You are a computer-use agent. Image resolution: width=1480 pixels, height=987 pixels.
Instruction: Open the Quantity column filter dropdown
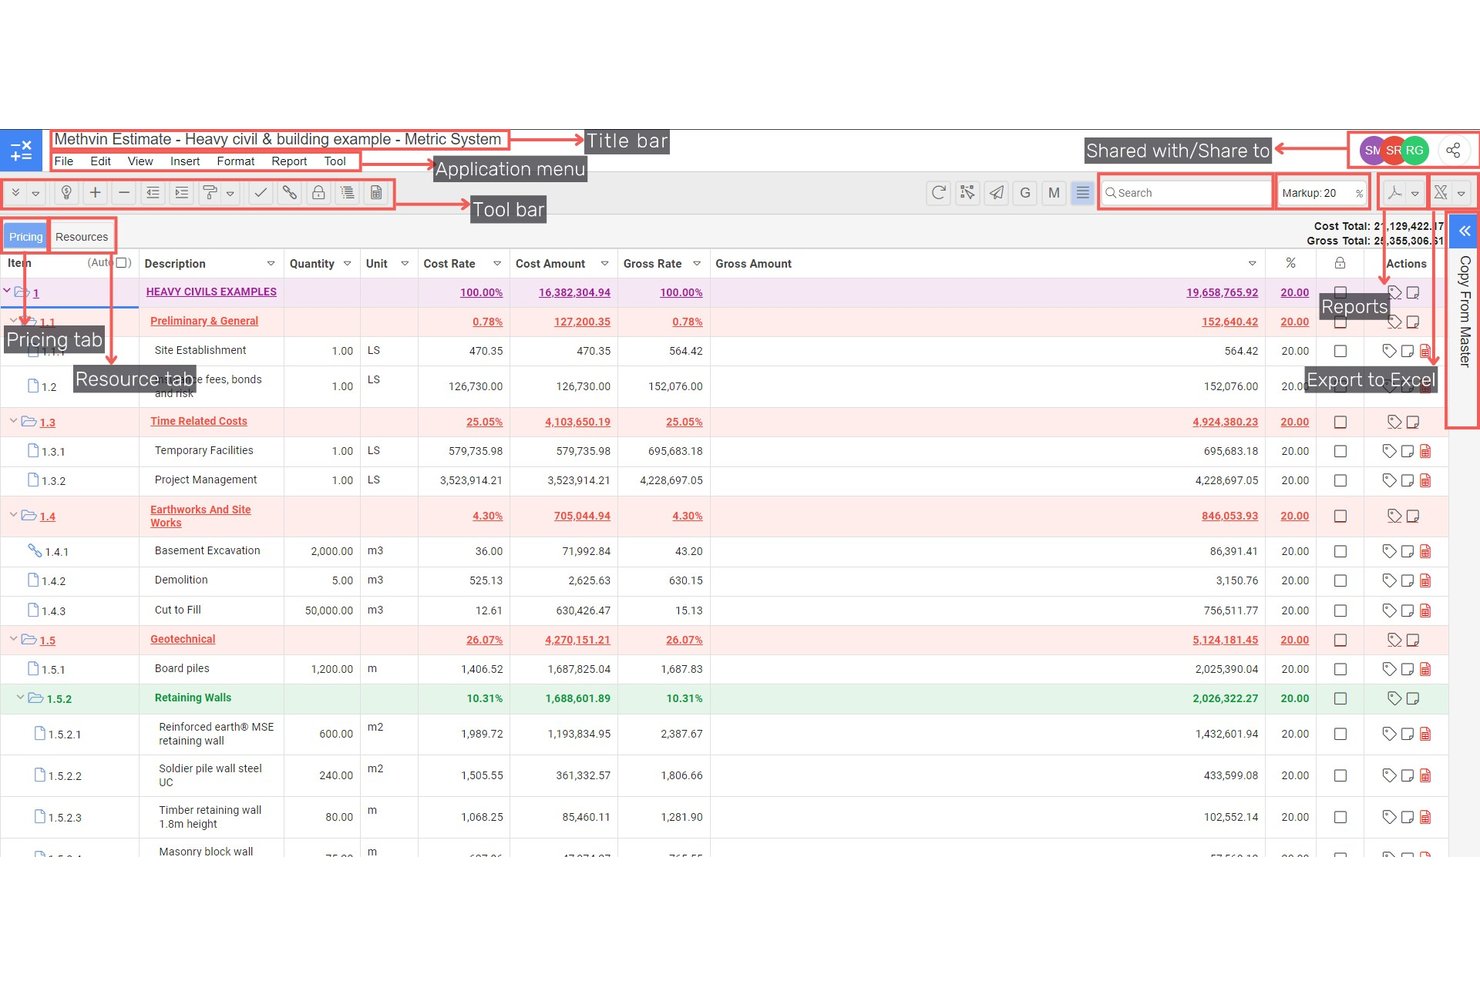[x=347, y=264]
